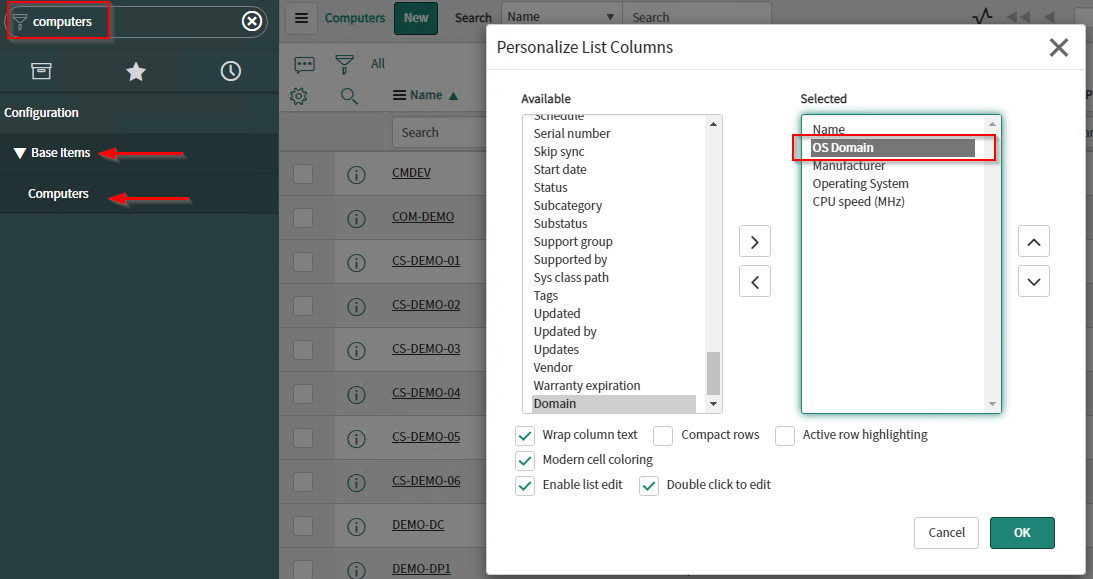Focus the navigator filter field

pyautogui.click(x=136, y=22)
